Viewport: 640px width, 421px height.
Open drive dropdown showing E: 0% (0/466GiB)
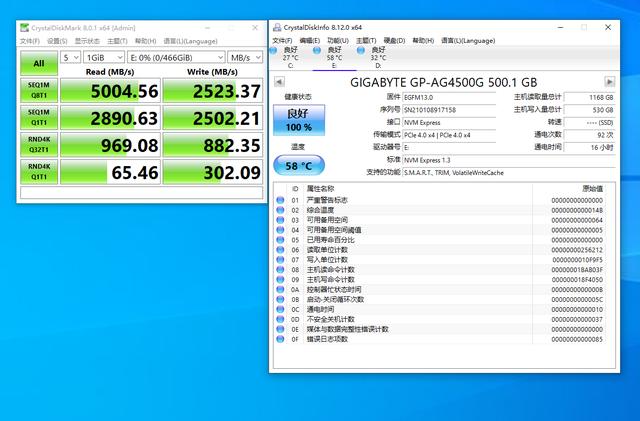coord(176,58)
